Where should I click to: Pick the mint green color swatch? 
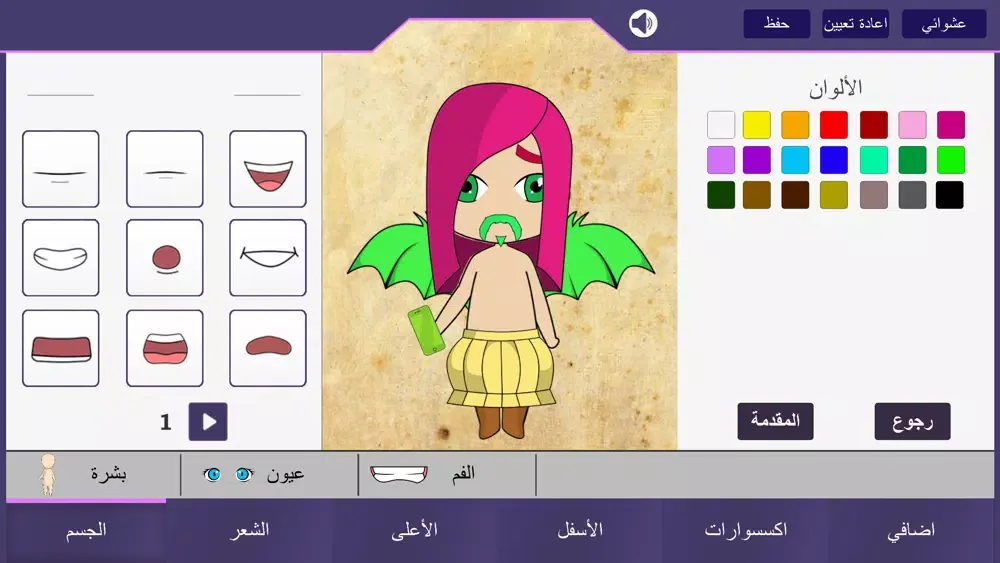(x=874, y=160)
